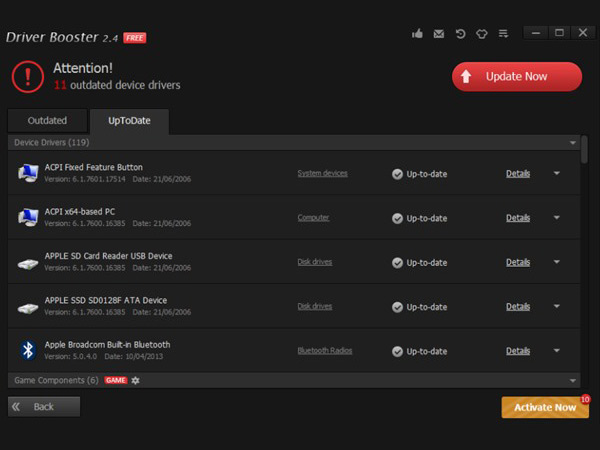The width and height of the screenshot is (600, 450).
Task: Click the thumbs-up like icon
Action: [x=417, y=34]
